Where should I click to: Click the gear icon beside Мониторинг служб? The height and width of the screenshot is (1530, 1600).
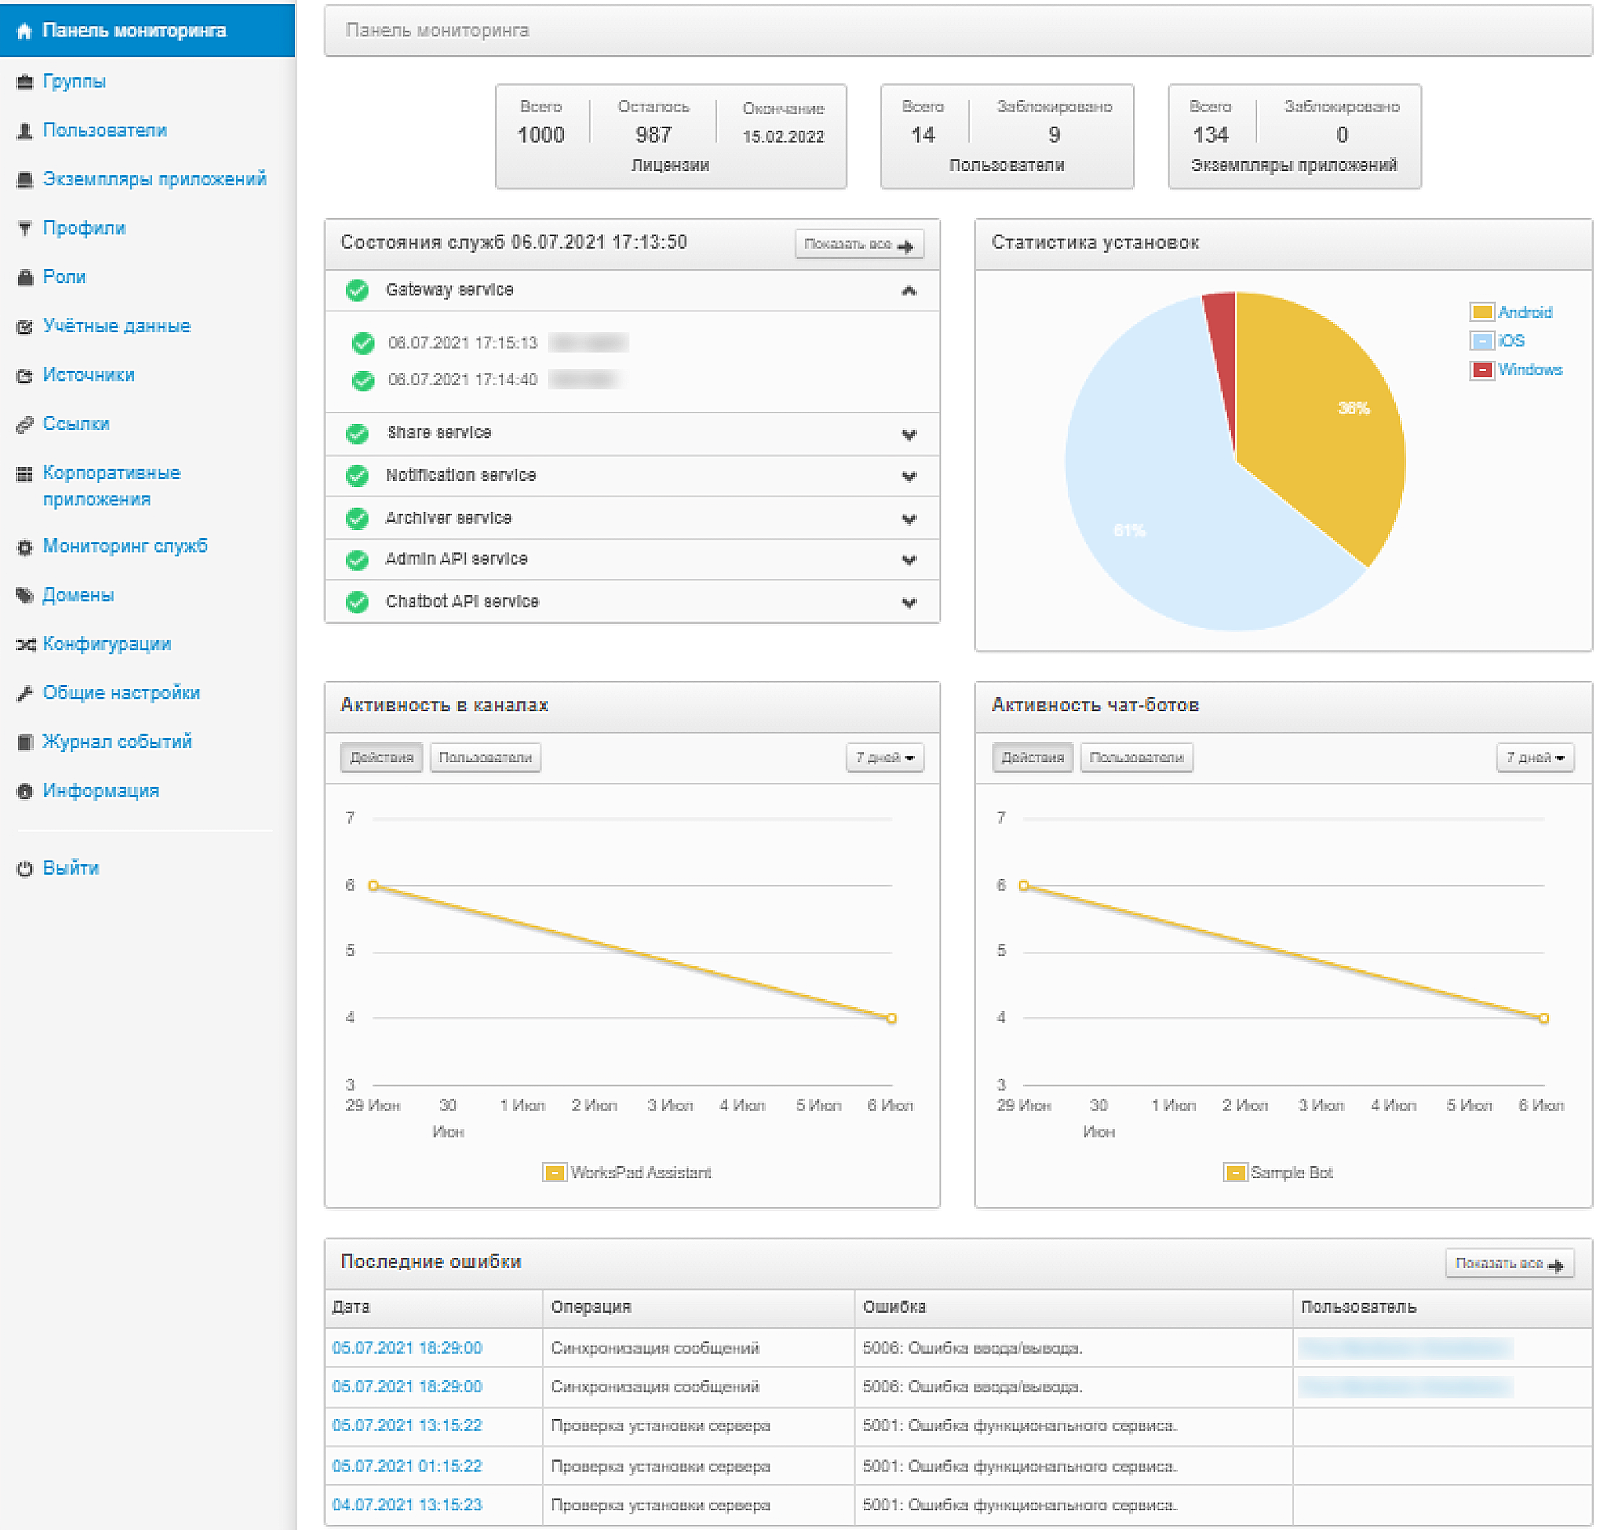click(24, 547)
